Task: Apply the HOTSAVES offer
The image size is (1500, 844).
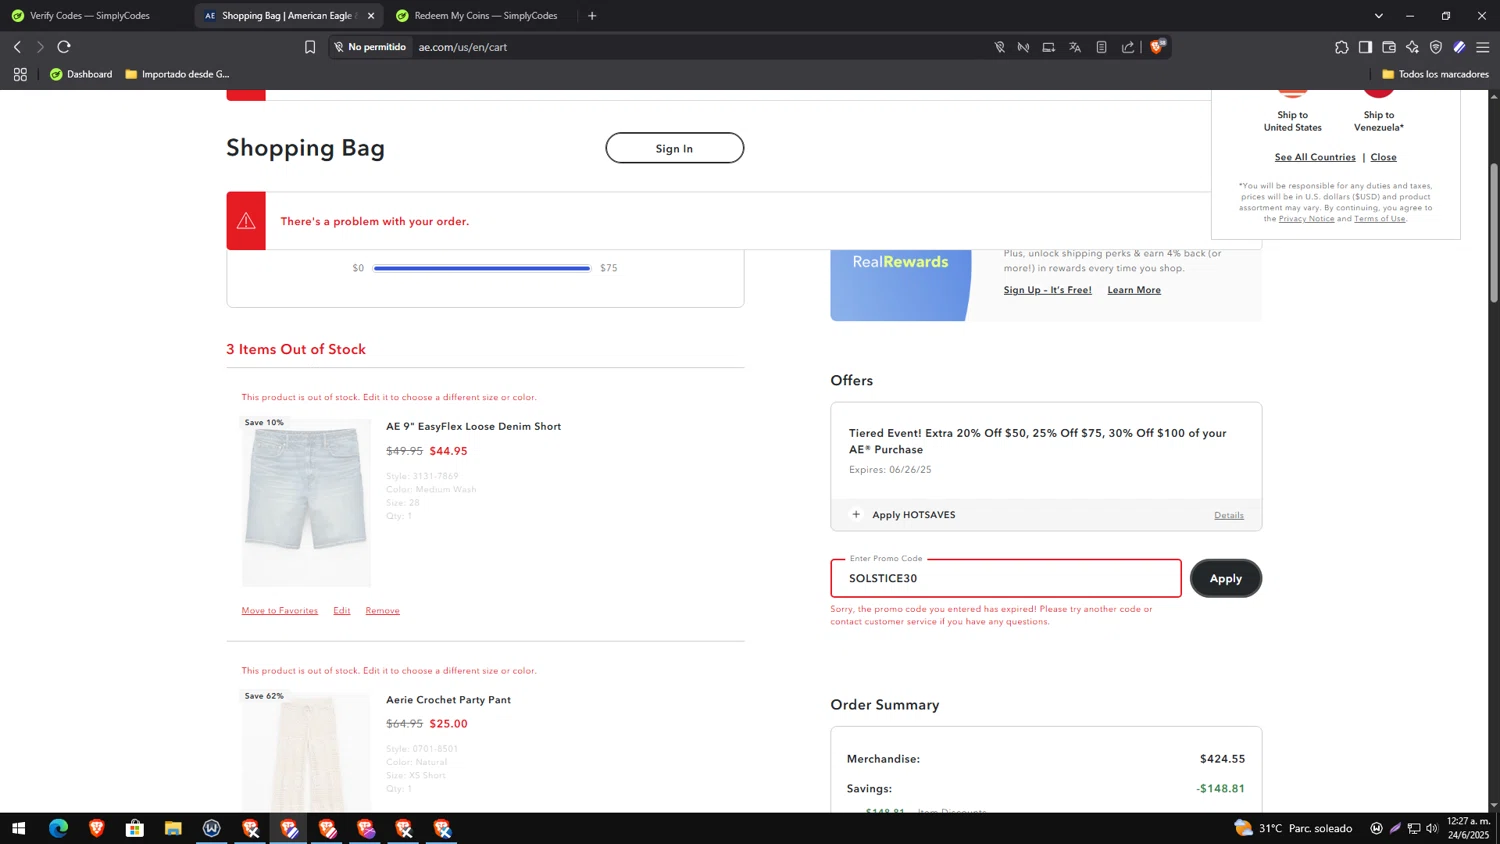Action: tap(903, 515)
